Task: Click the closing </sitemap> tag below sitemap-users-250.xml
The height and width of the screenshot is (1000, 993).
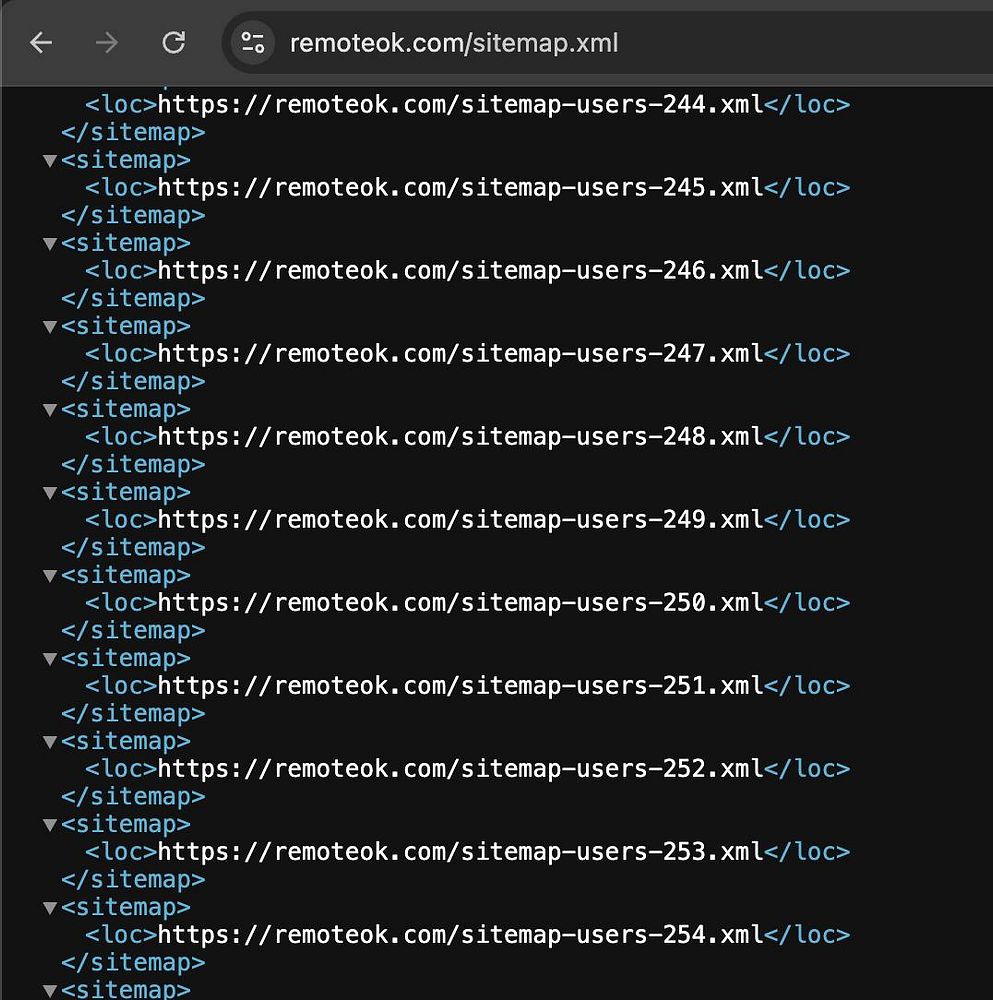Action: (x=133, y=631)
